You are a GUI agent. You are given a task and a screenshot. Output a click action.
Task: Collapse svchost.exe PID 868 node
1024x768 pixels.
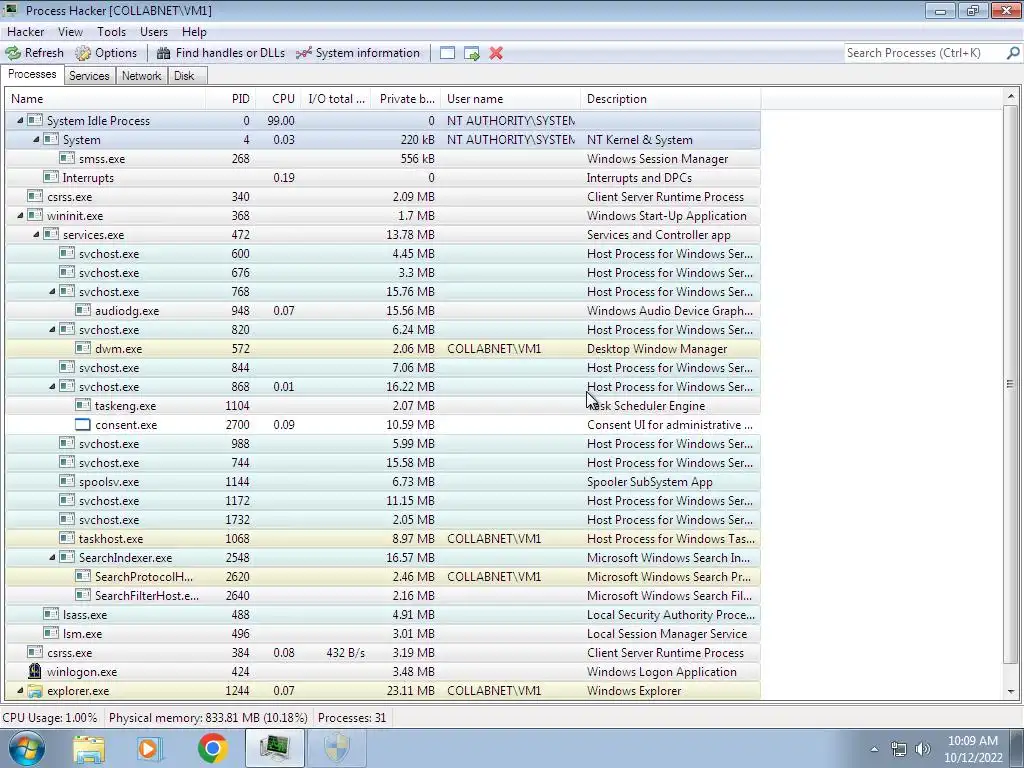coord(52,387)
